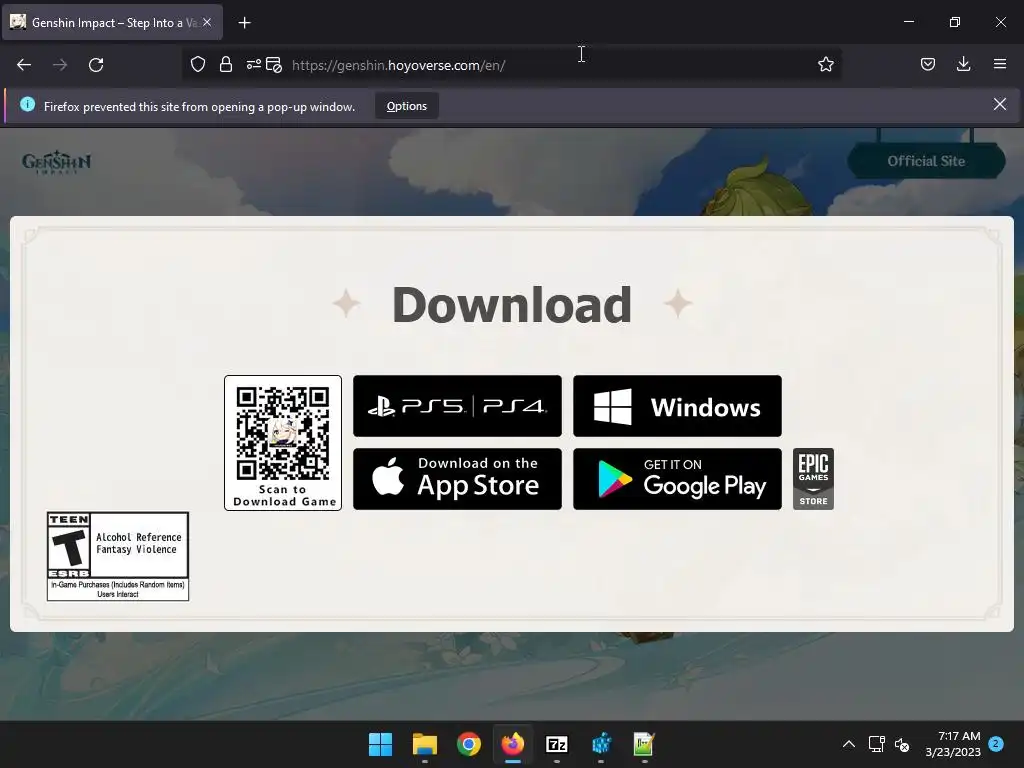Reload the current page
1024x768 pixels.
pos(96,65)
